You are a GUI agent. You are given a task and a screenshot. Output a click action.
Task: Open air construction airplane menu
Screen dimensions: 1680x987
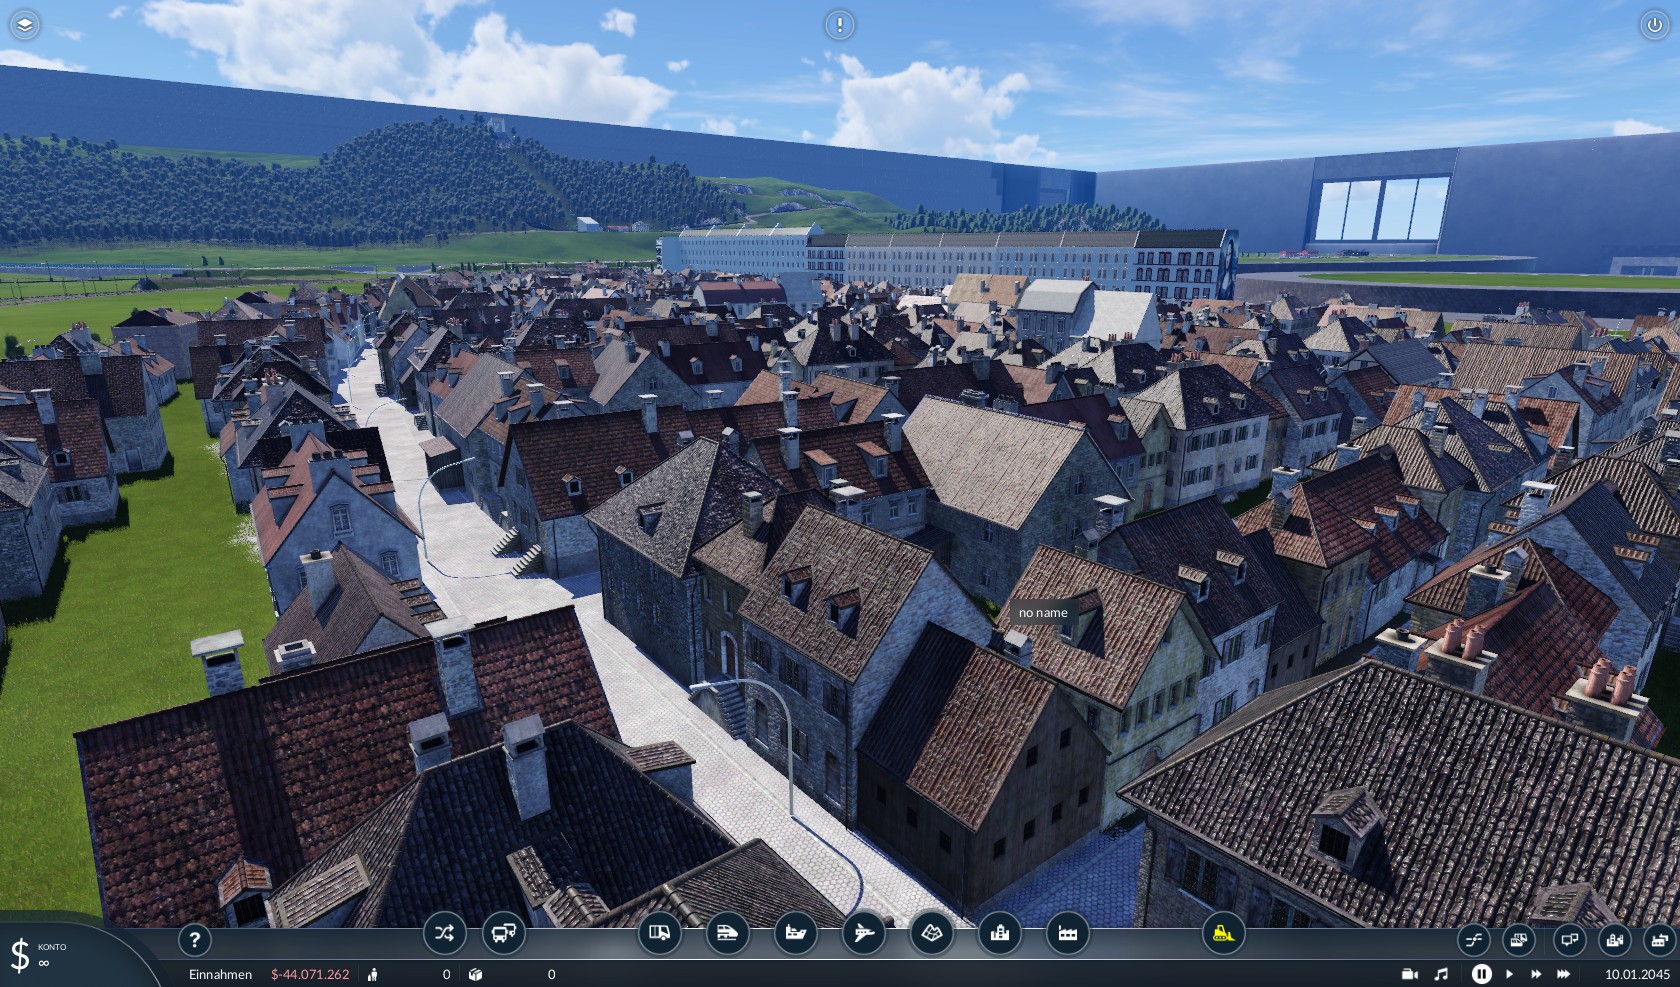(x=864, y=933)
